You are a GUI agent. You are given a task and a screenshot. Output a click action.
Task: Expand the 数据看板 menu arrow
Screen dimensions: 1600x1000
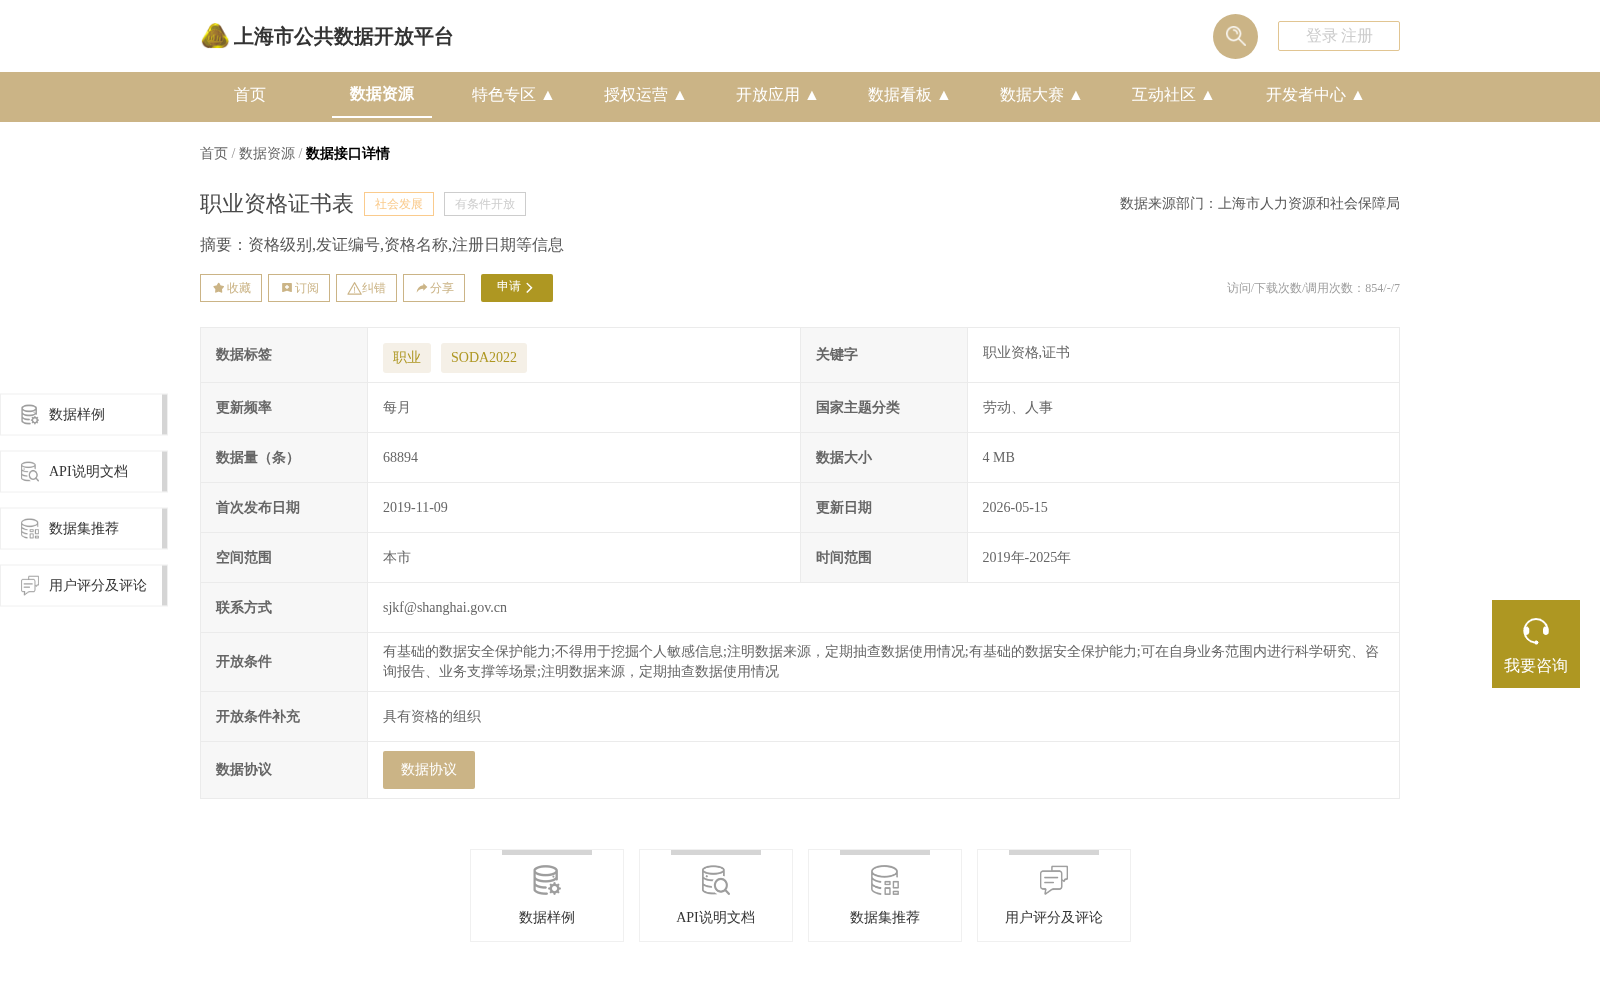tap(944, 95)
